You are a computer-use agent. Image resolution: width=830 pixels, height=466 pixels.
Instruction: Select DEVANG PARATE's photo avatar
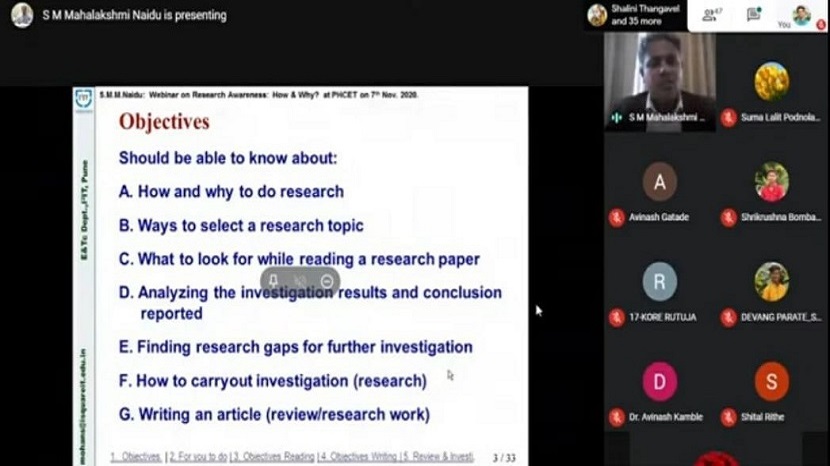(772, 282)
